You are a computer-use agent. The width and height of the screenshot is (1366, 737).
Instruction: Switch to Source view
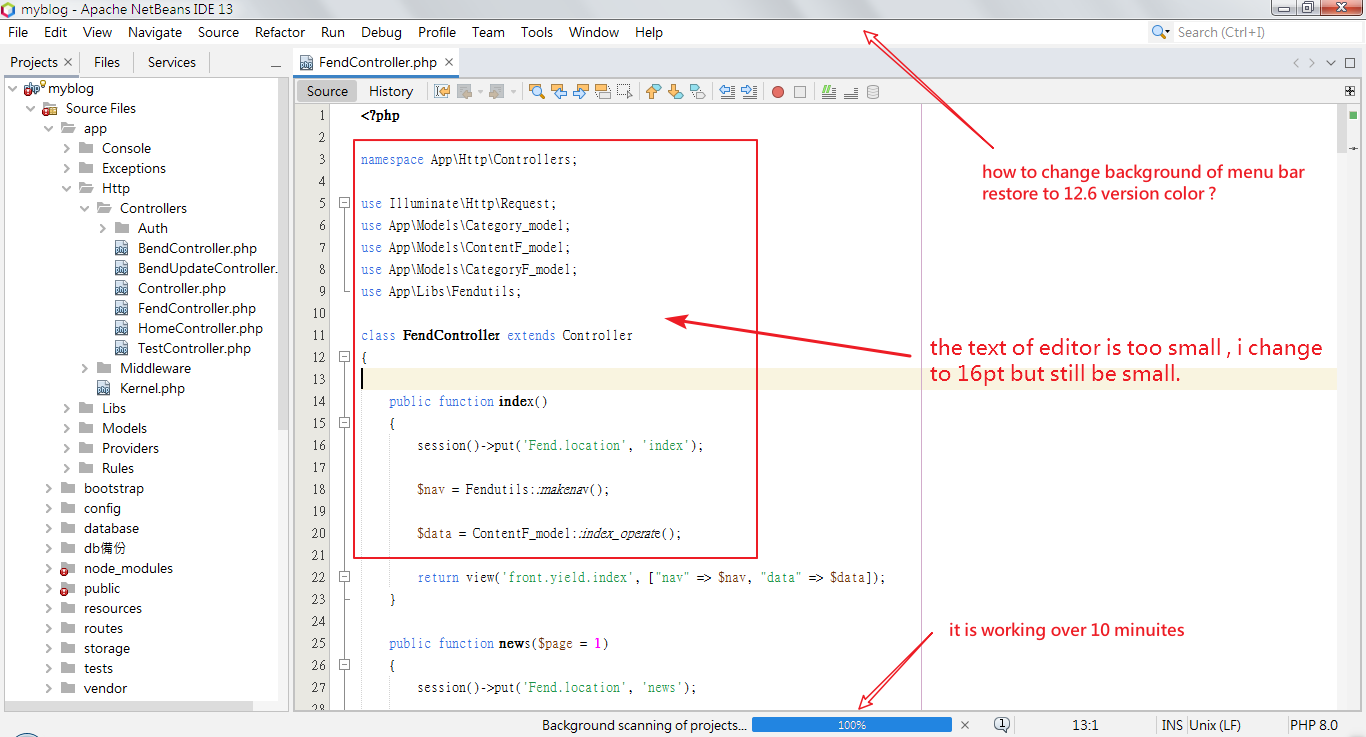click(x=327, y=91)
